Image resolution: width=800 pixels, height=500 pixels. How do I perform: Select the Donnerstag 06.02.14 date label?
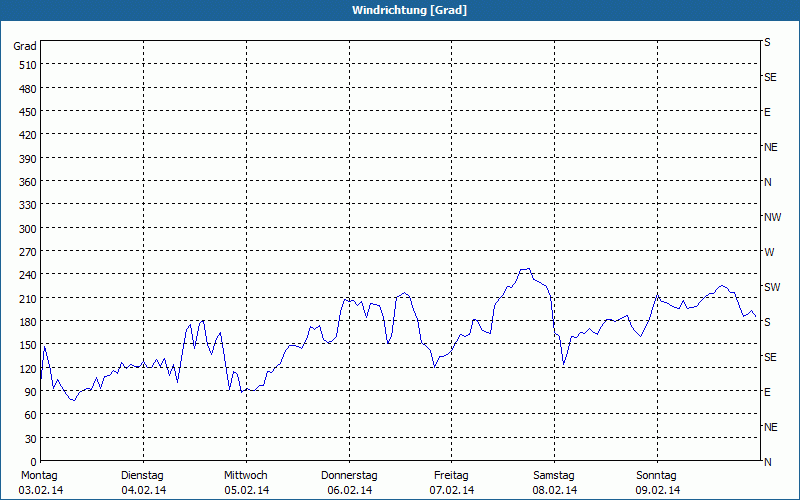coord(349,483)
